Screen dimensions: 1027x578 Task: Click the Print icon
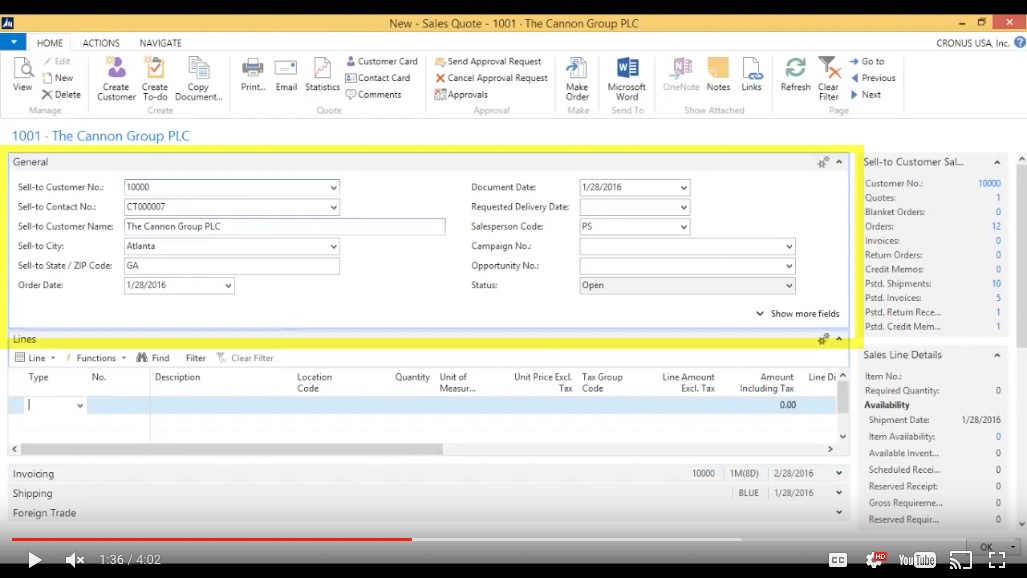pyautogui.click(x=252, y=74)
